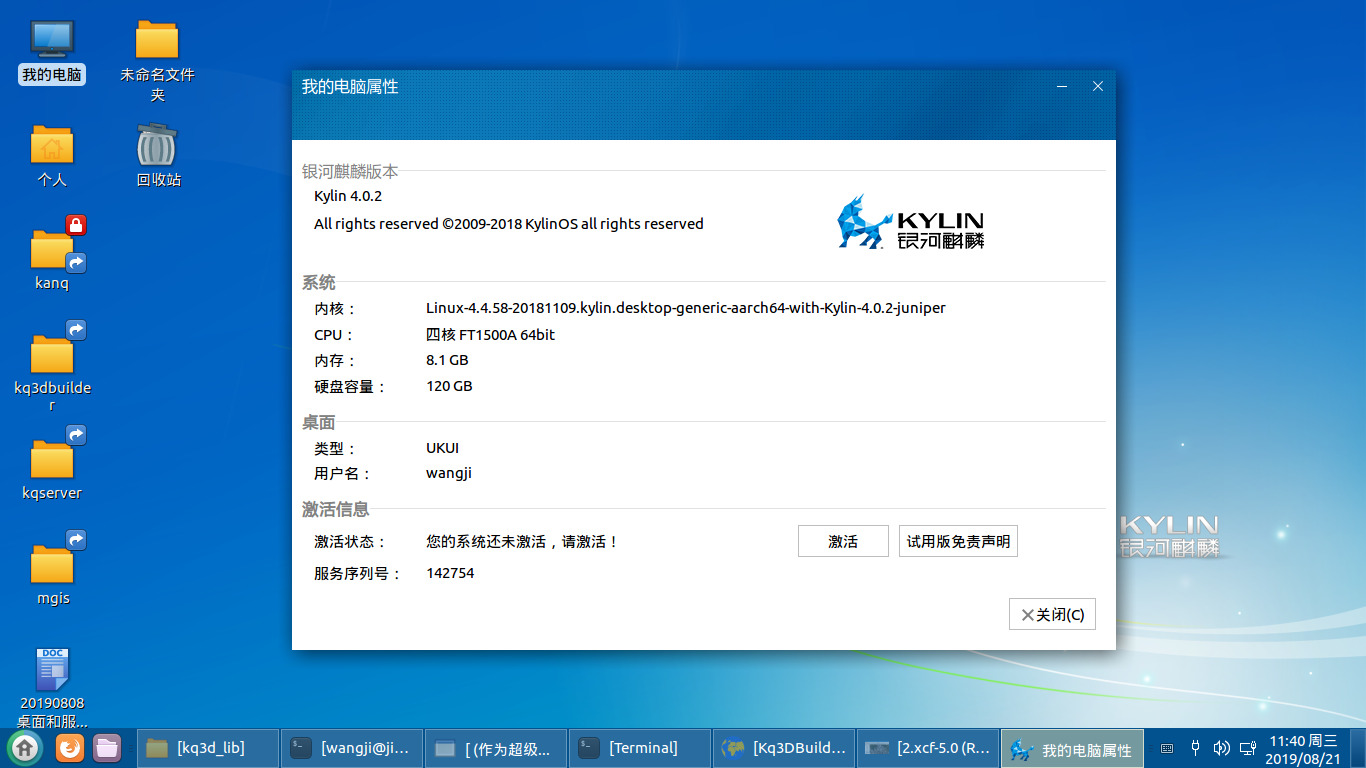
Task: Switch to the [2.xcf-5.0 GIMP taskbar window
Action: point(926,748)
